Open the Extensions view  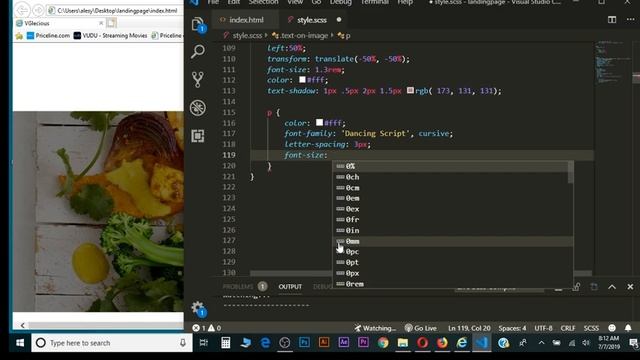(198, 136)
